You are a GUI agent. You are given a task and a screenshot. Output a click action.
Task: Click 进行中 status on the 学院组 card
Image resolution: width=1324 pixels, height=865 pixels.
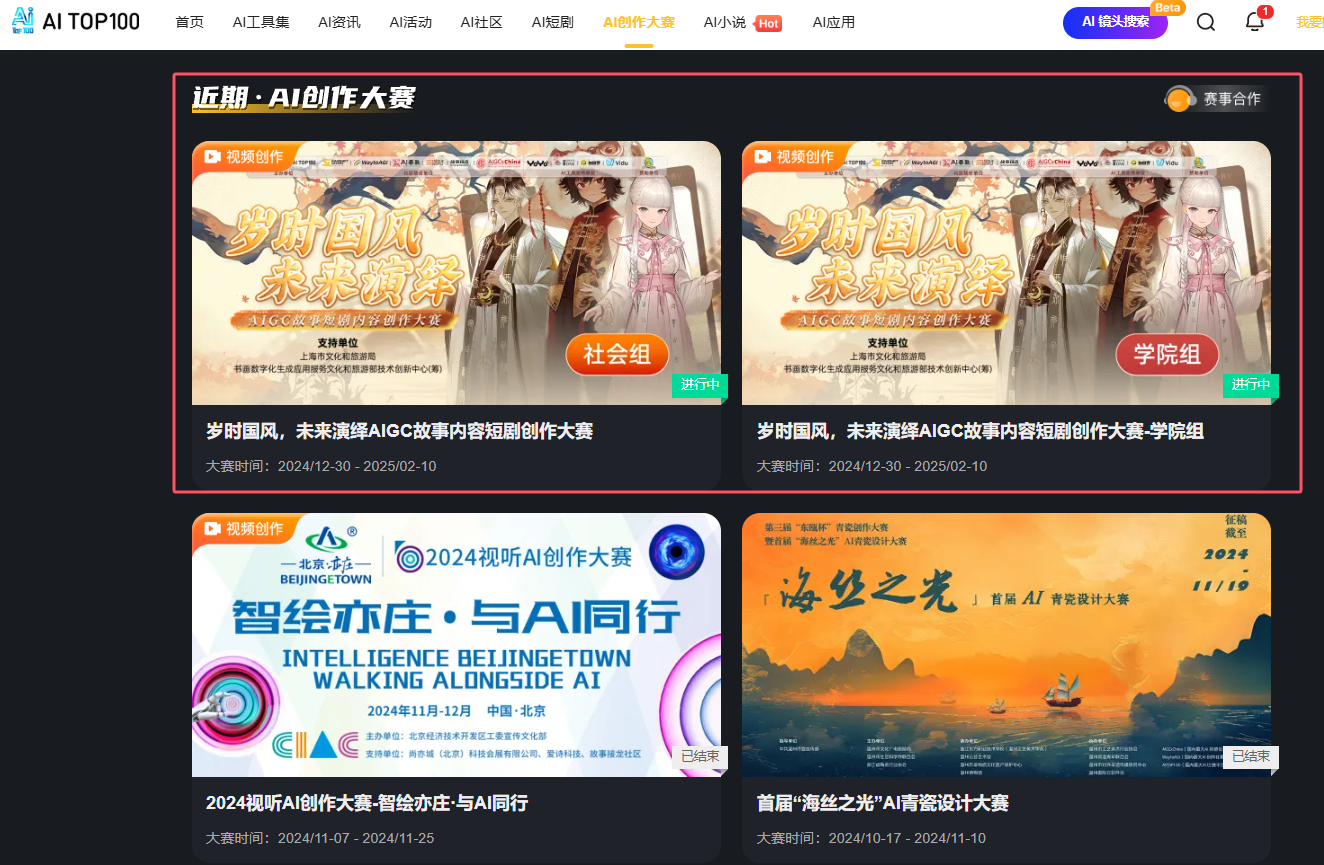(x=1250, y=385)
